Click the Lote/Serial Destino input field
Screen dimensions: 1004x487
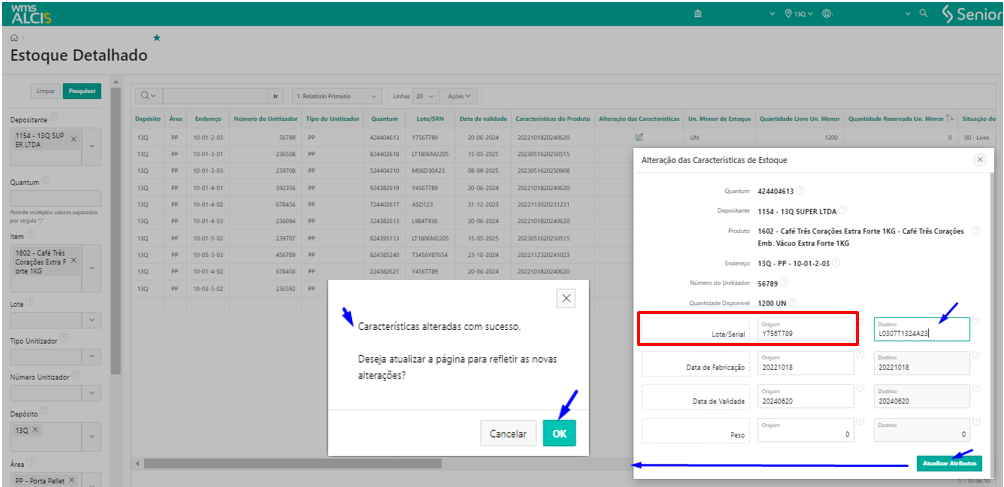[x=921, y=333]
